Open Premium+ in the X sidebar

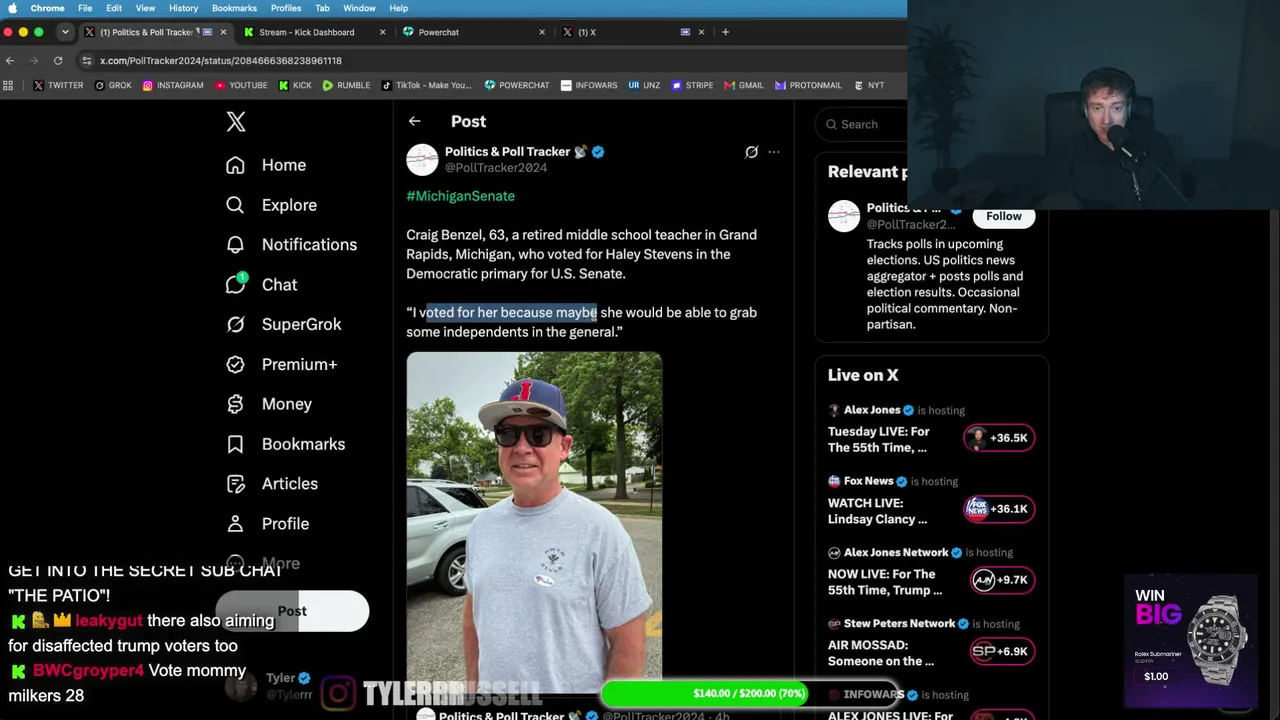pyautogui.click(x=282, y=364)
